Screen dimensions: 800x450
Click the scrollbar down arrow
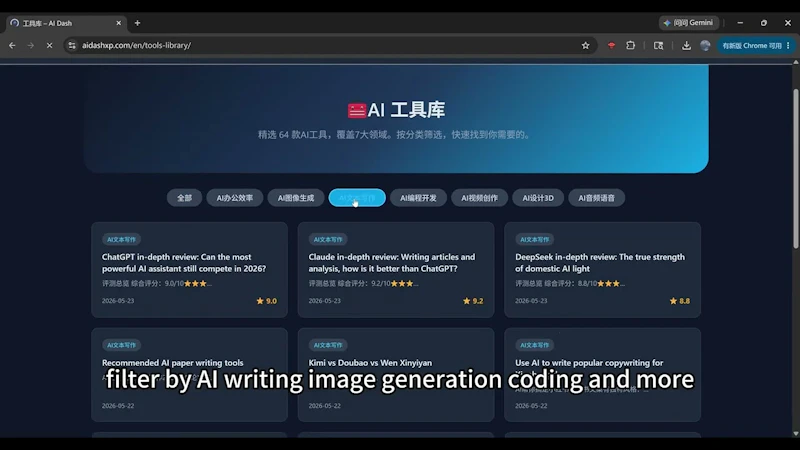coord(796,434)
